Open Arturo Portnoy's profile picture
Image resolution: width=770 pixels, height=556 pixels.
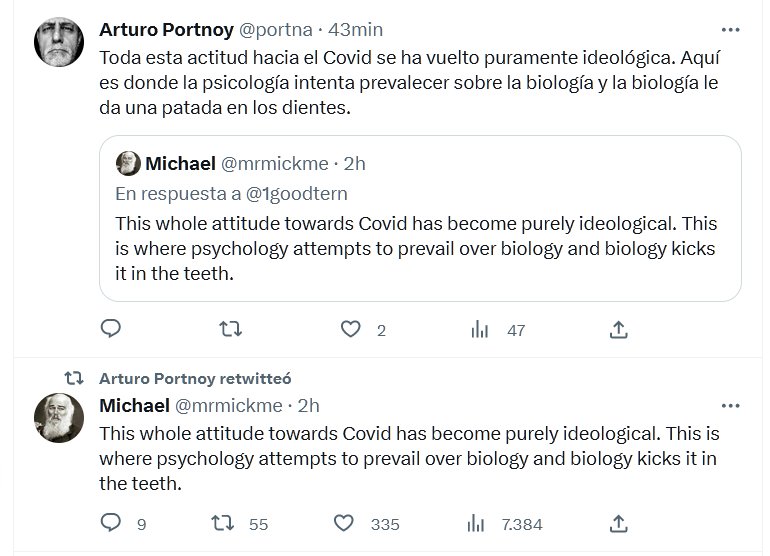click(59, 43)
